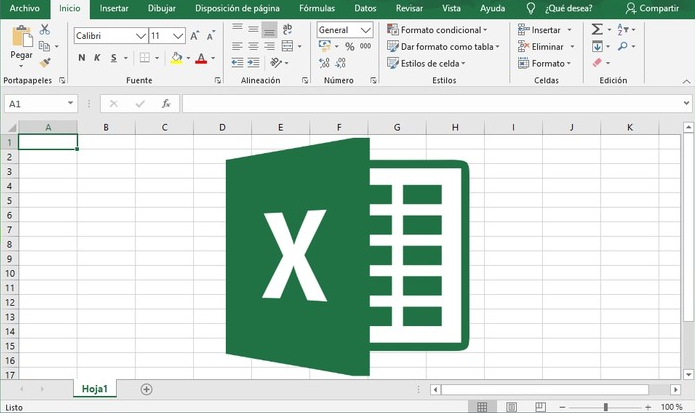Click the Pegar paste icon
The width and height of the screenshot is (695, 413).
(22, 36)
